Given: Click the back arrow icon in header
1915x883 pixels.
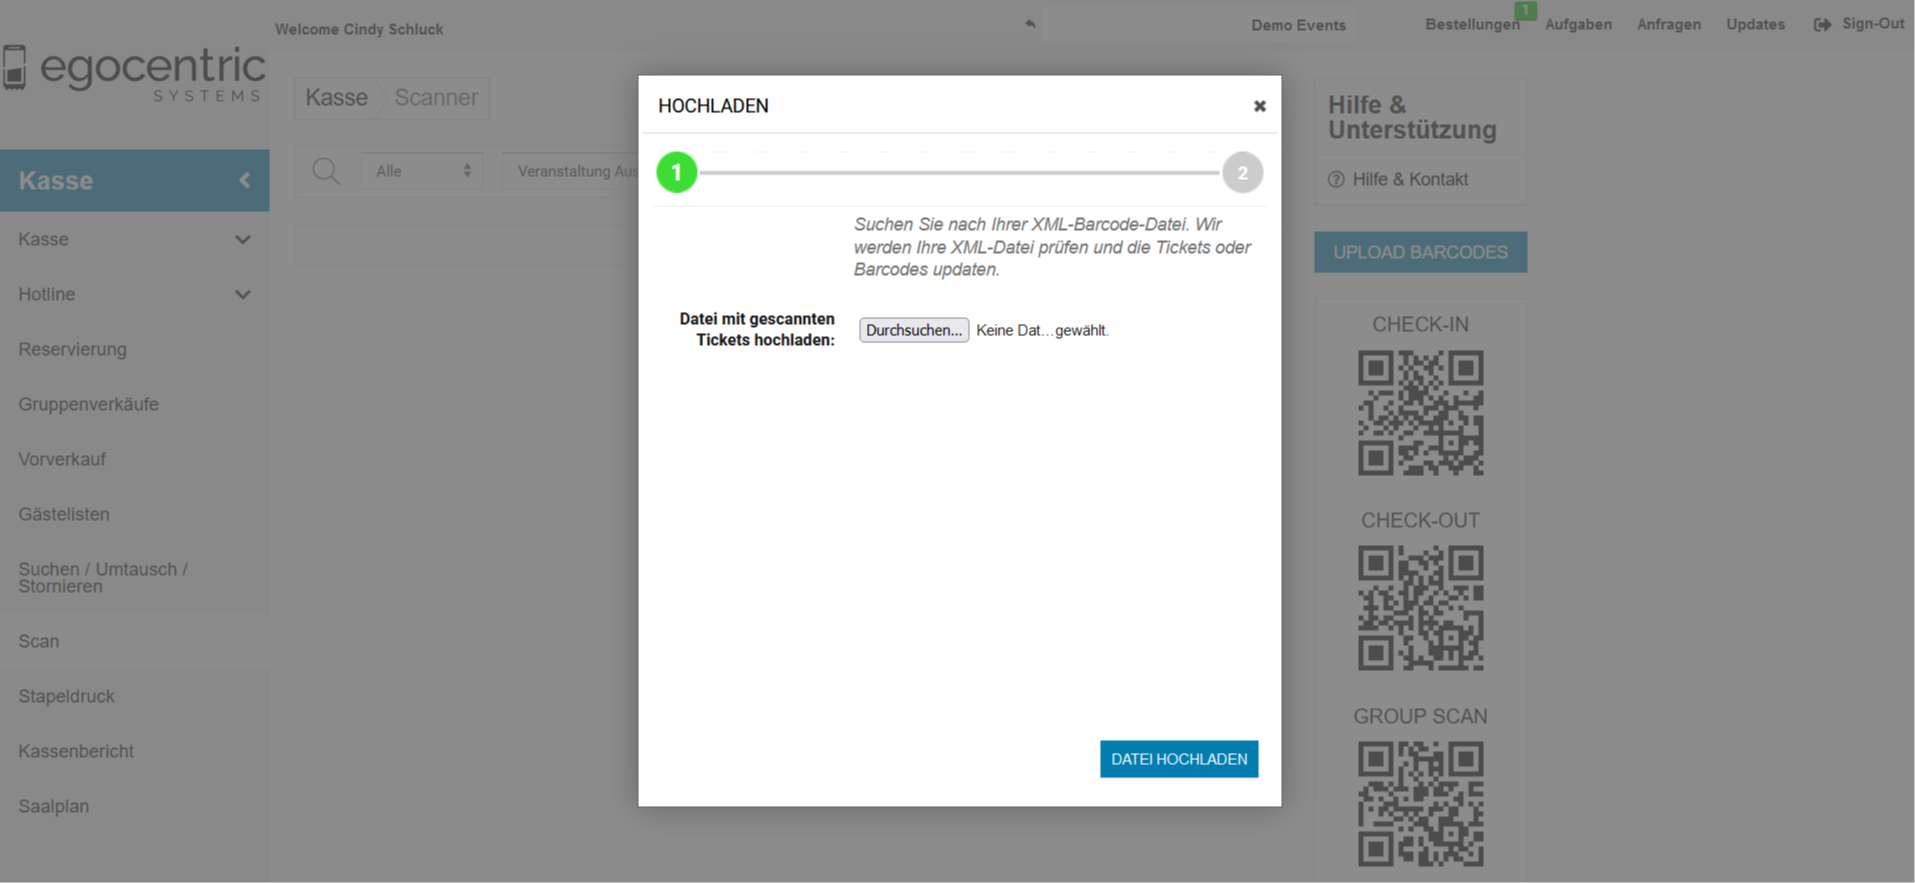Looking at the screenshot, I should 1030,24.
